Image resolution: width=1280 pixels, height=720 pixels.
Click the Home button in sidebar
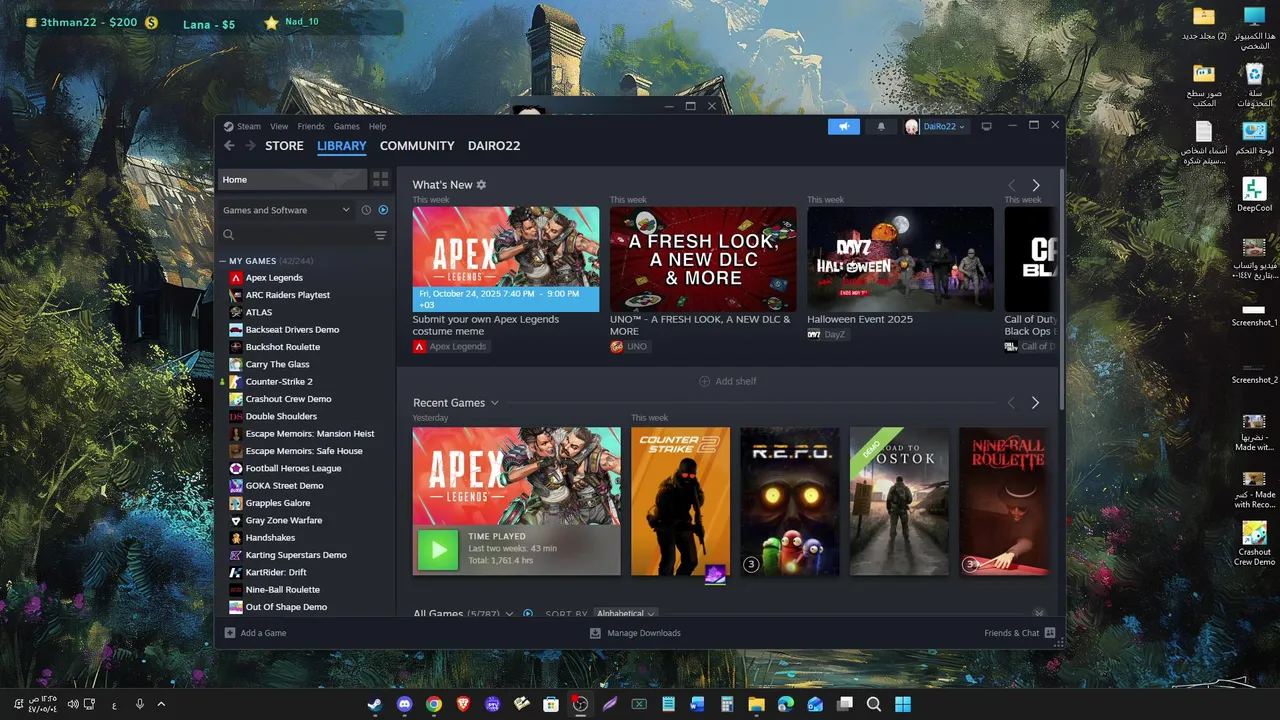(x=292, y=180)
